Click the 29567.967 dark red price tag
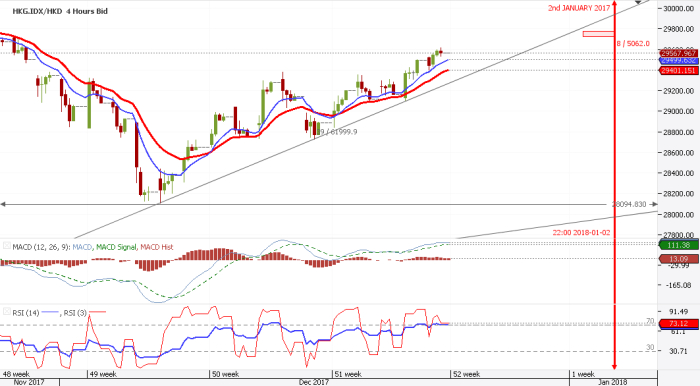Screen dimensions: 700x386 pyautogui.click(x=678, y=53)
